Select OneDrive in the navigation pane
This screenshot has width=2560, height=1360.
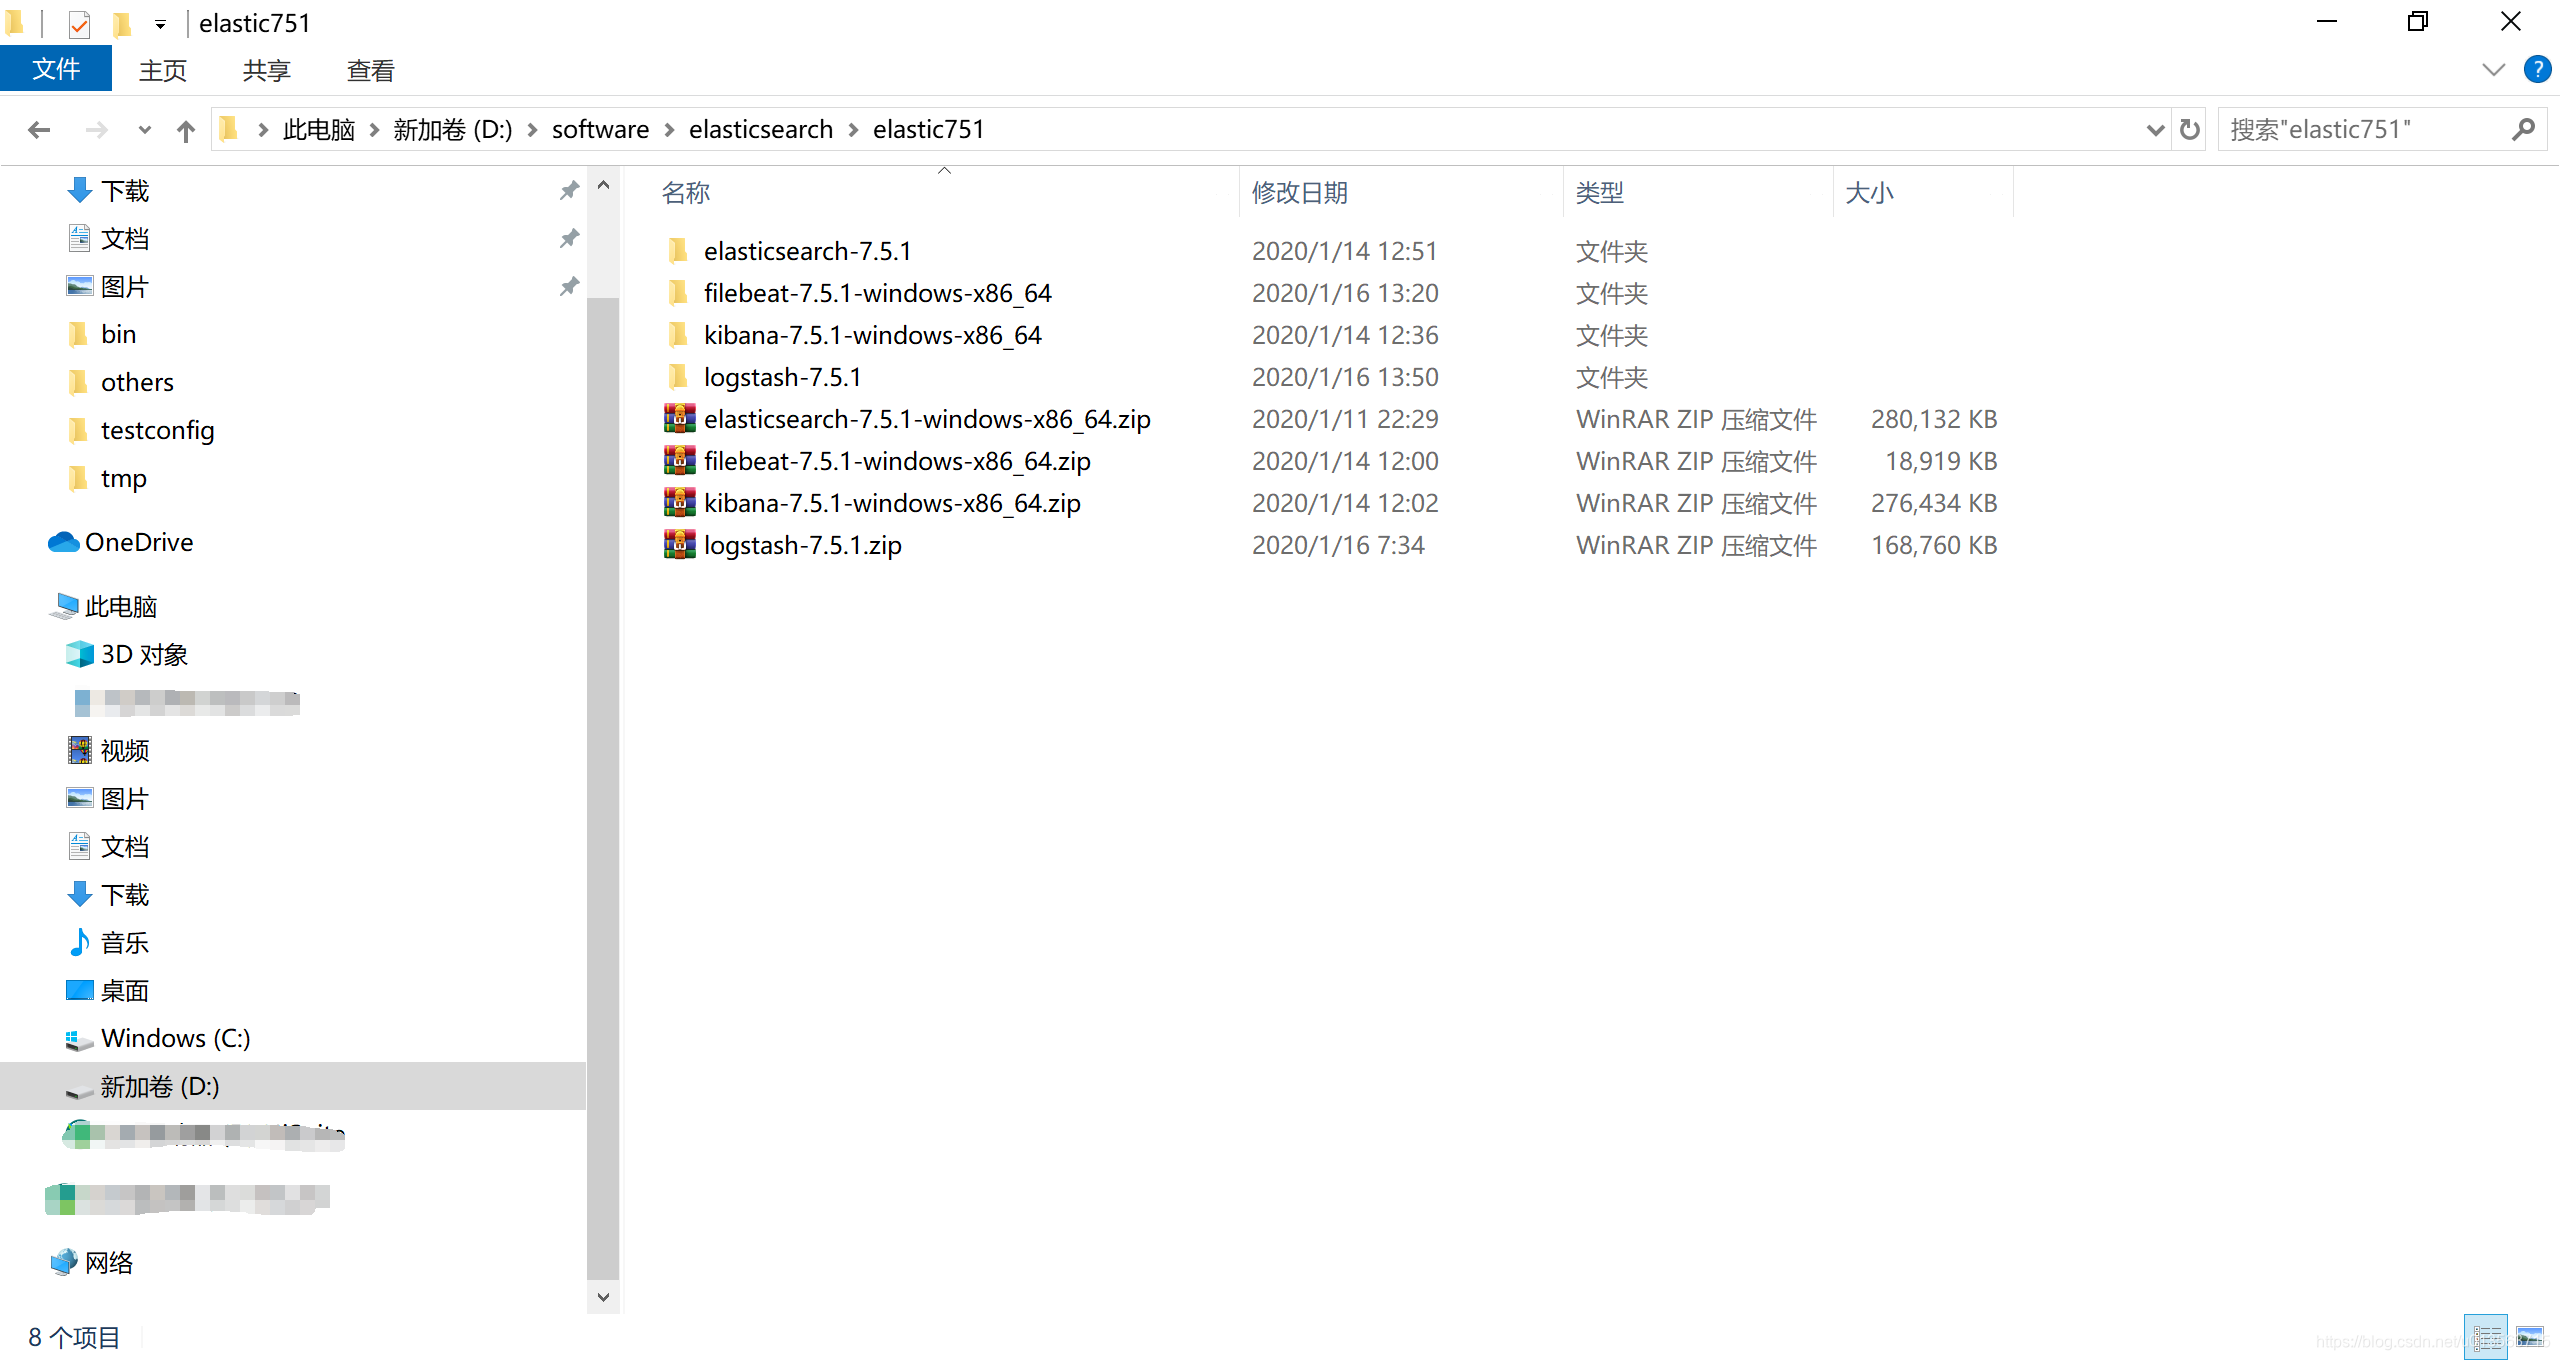tap(139, 543)
